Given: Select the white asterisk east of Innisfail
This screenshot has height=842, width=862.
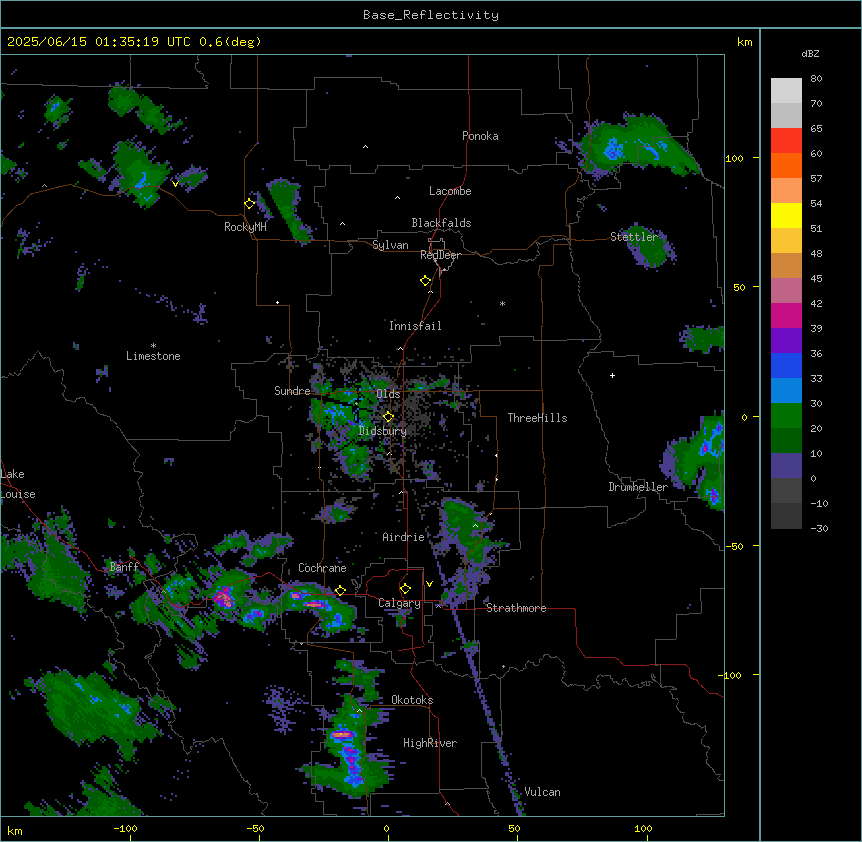Looking at the screenshot, I should (x=502, y=303).
